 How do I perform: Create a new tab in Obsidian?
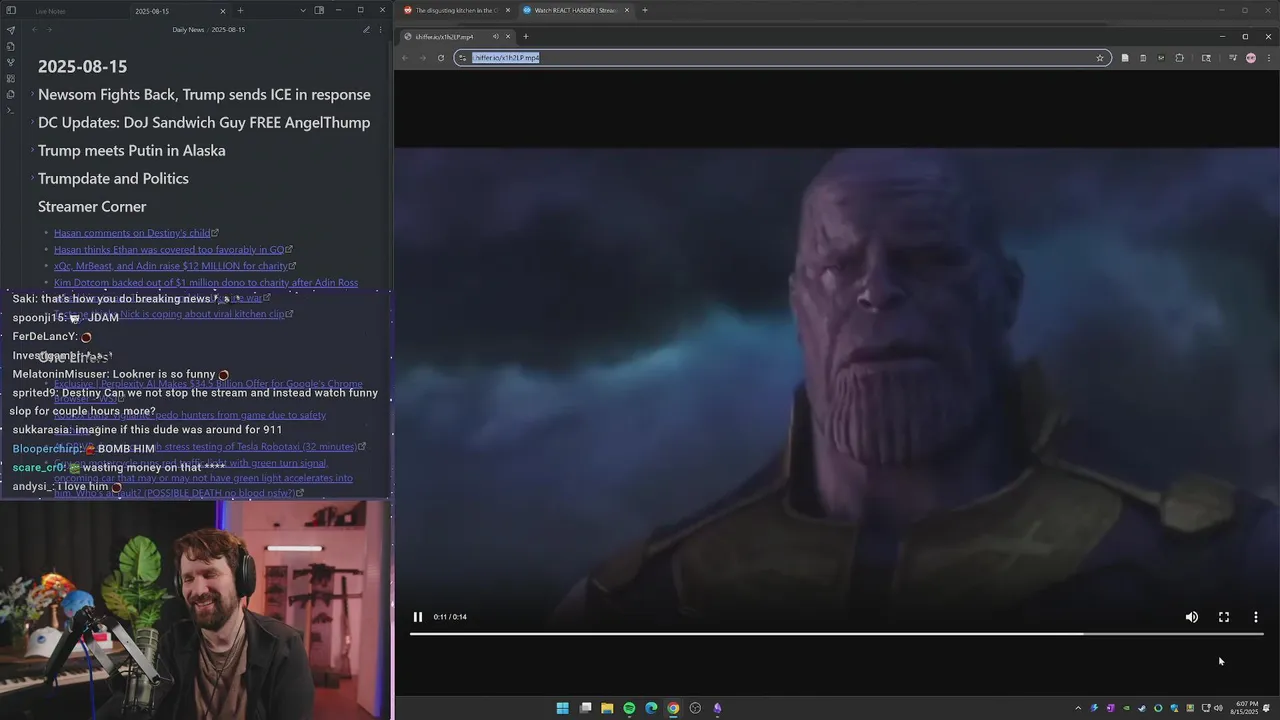[240, 11]
